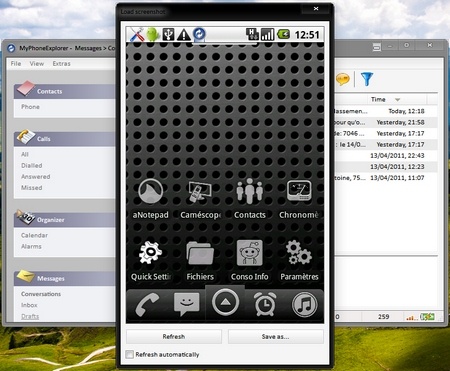450x371 pixels.
Task: Open the Extras menu
Action: click(61, 63)
